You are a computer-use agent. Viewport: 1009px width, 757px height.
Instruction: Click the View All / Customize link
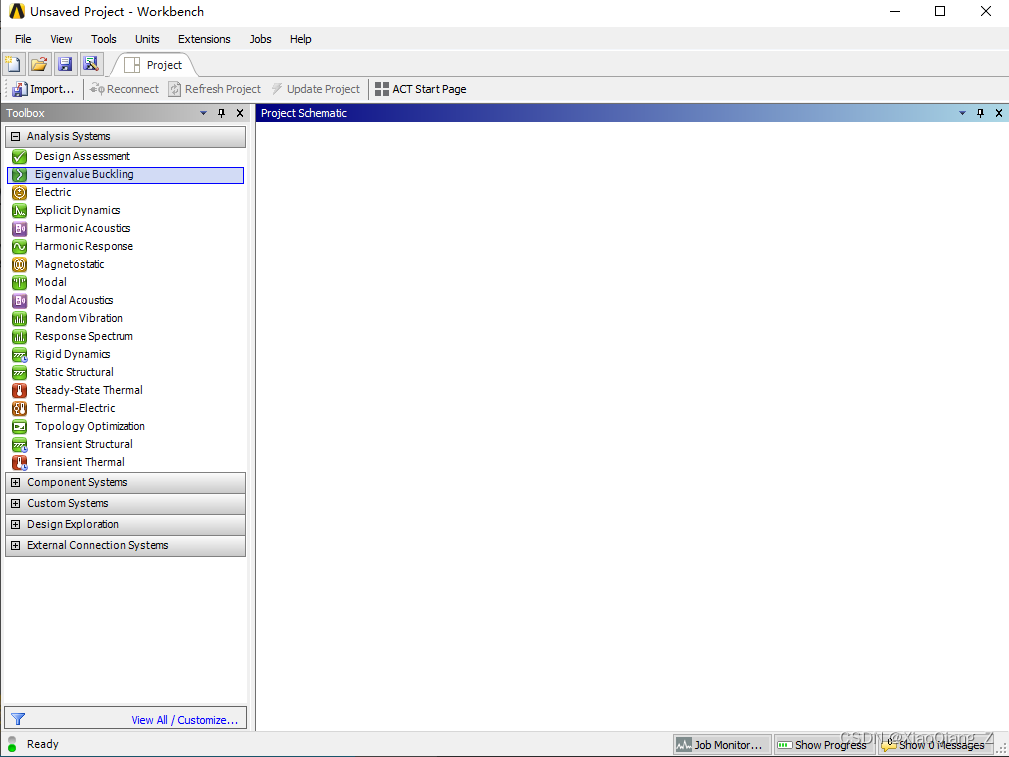coord(184,720)
